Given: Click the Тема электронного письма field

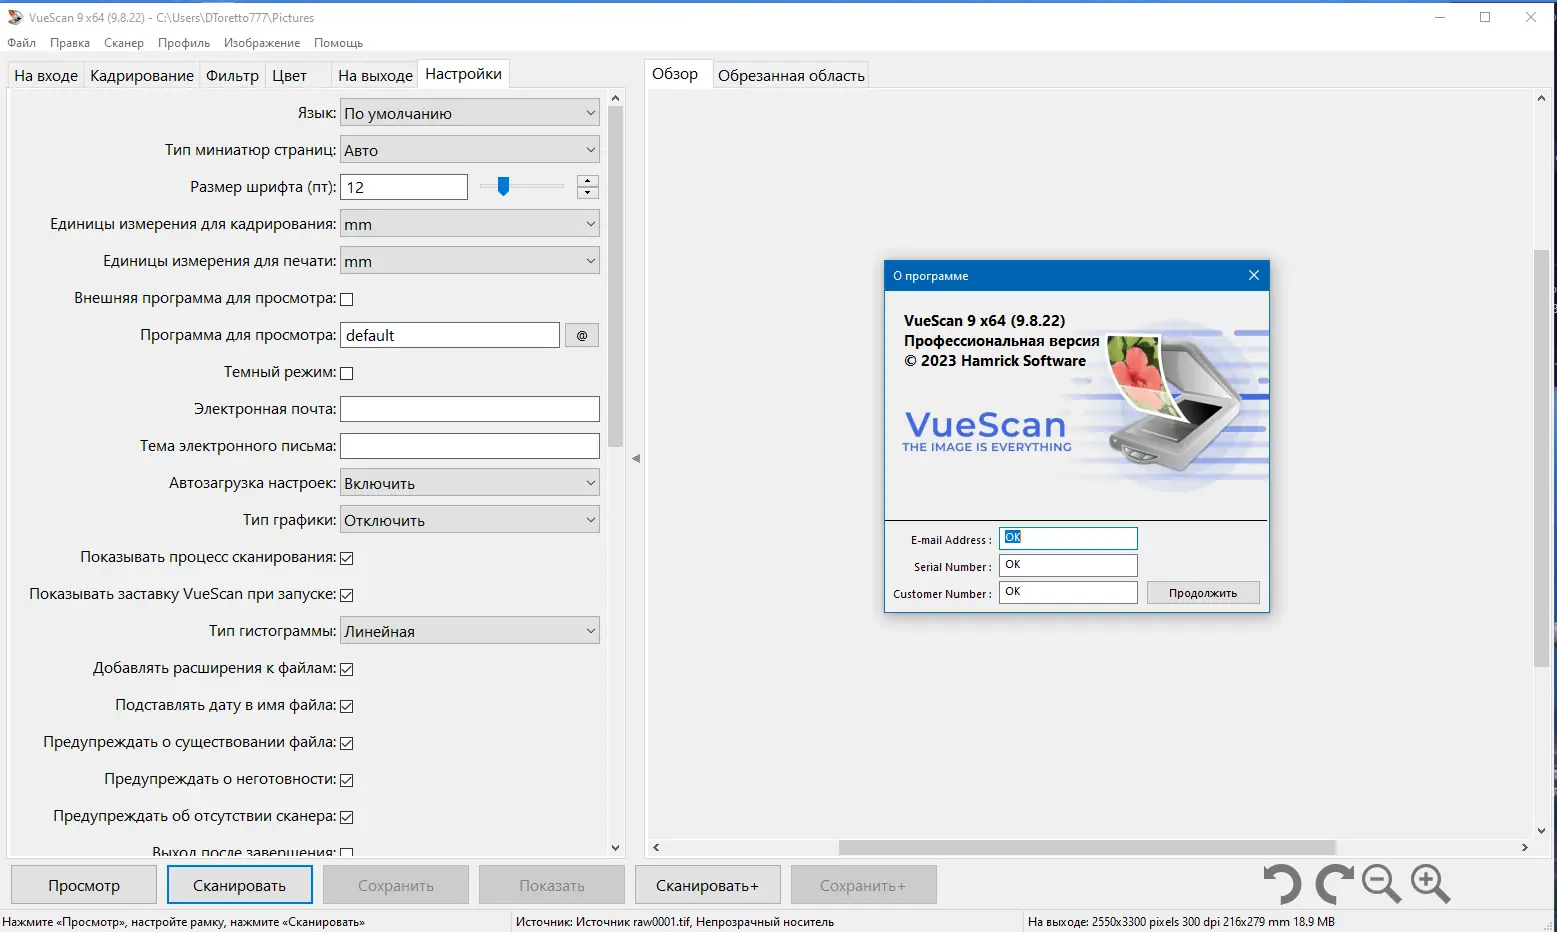Looking at the screenshot, I should point(470,446).
